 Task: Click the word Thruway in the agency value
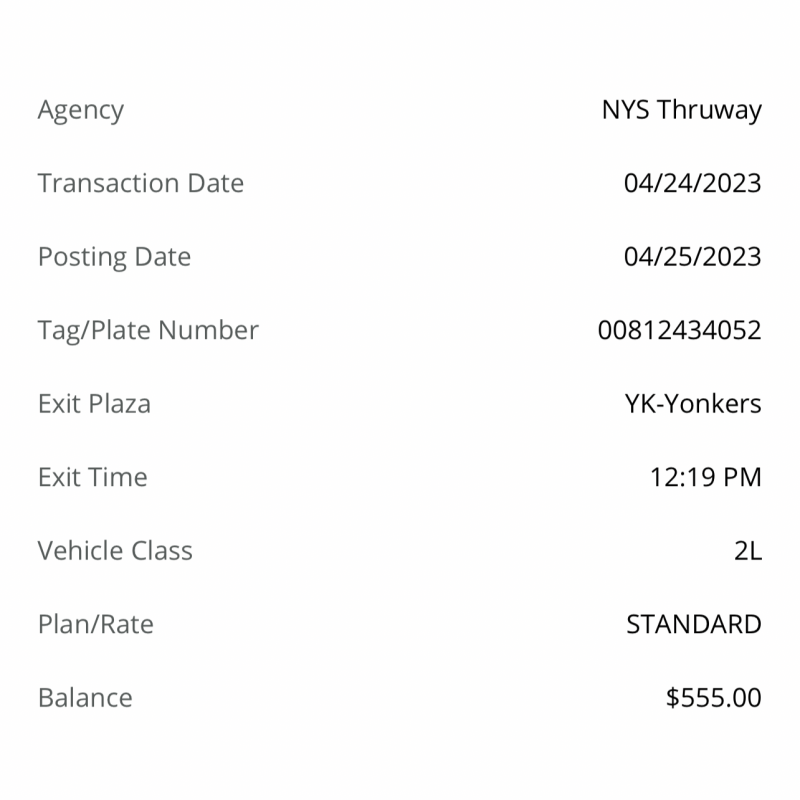[x=709, y=111]
